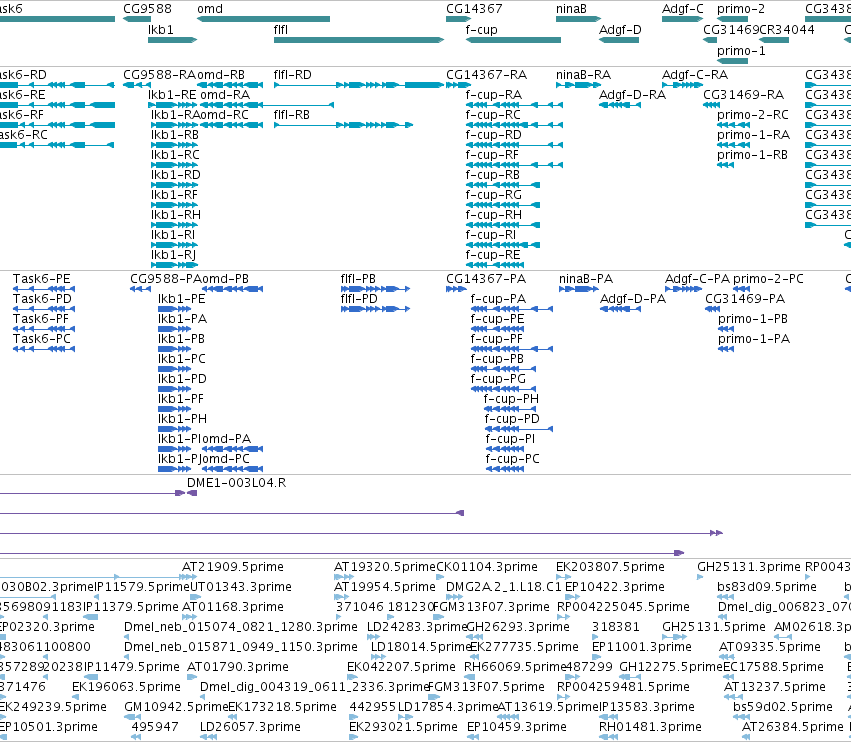Viewport: 851px width, 742px height.
Task: Click the f-cup-RE transcript label
Action: [493, 255]
